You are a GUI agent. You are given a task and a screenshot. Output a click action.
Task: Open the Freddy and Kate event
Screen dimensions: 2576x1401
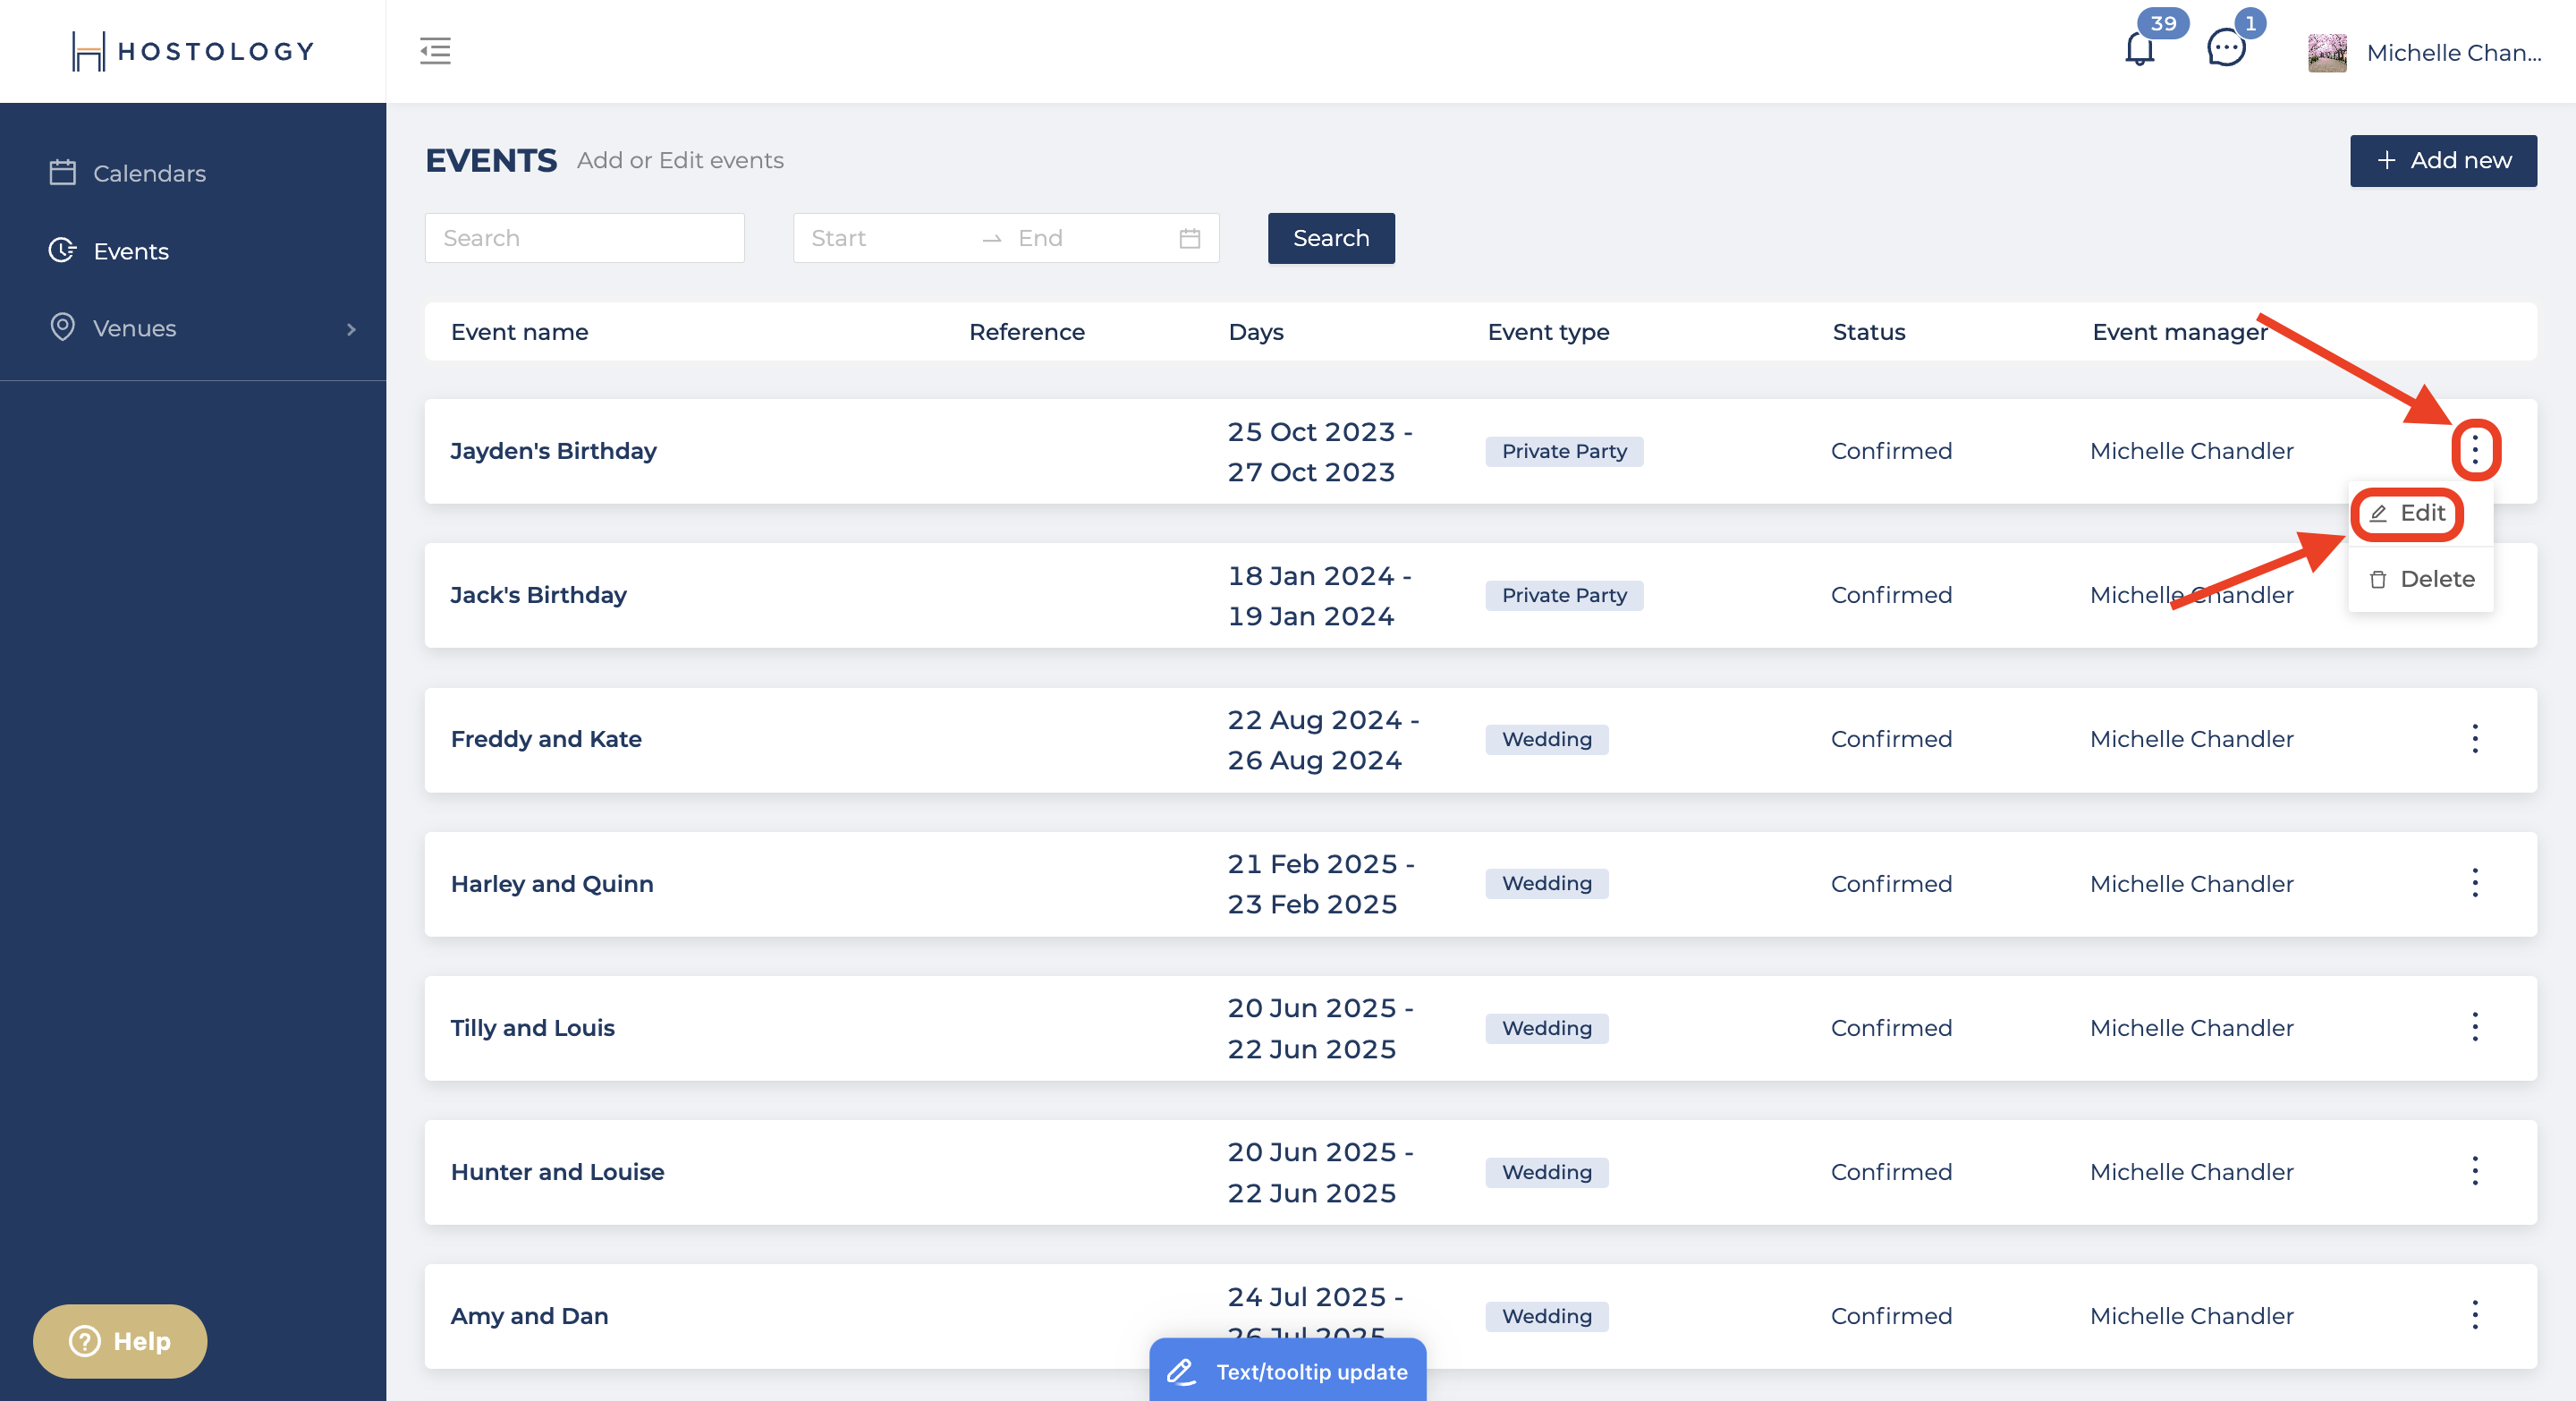tap(546, 739)
